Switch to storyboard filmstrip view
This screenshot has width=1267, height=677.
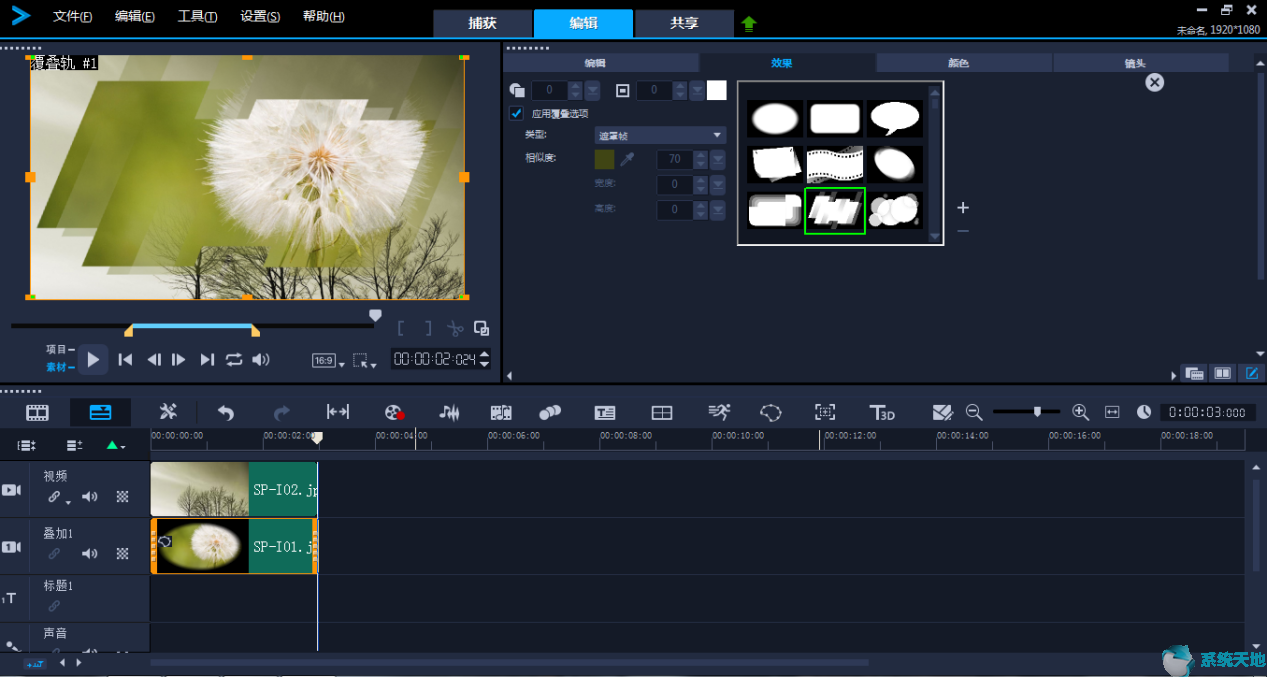[37, 412]
